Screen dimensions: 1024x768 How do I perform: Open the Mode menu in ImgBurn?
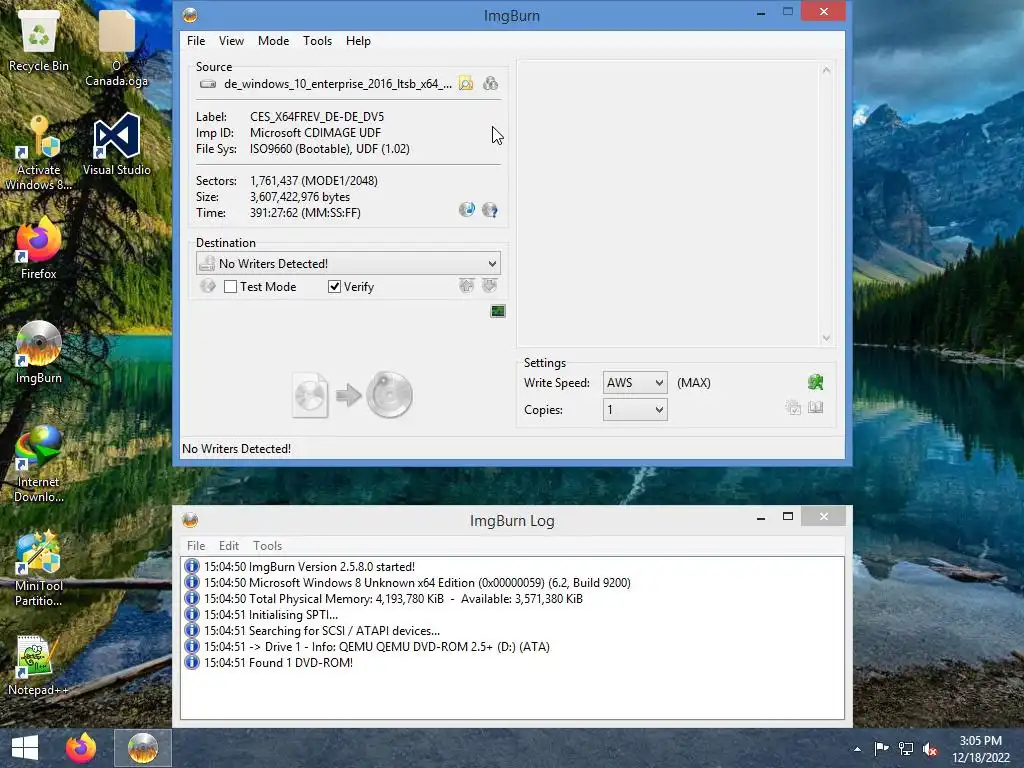click(273, 40)
